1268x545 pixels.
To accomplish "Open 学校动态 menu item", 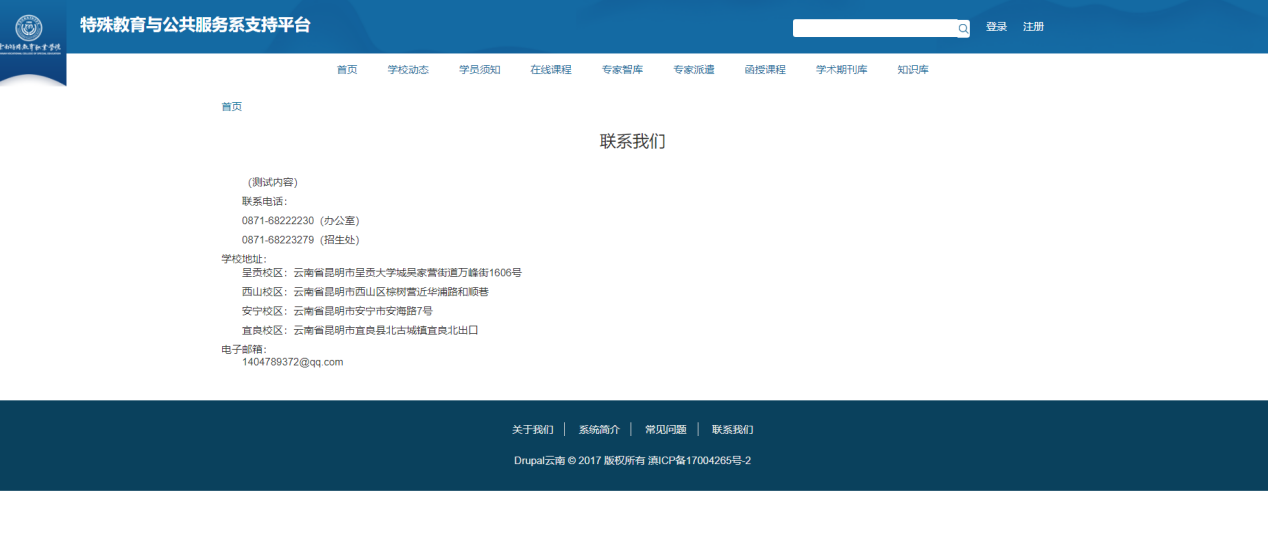I will 408,70.
